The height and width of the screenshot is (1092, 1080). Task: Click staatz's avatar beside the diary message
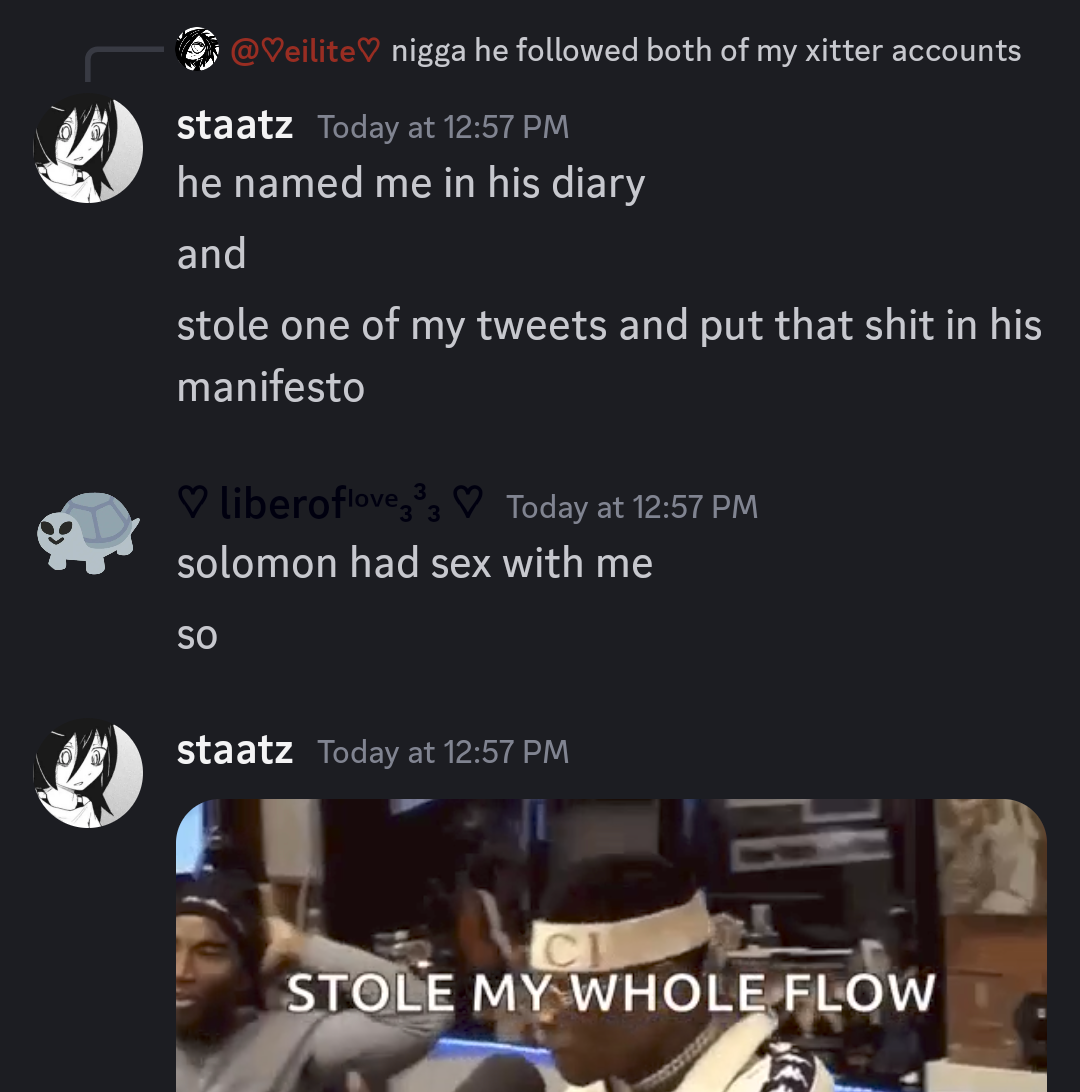(89, 149)
